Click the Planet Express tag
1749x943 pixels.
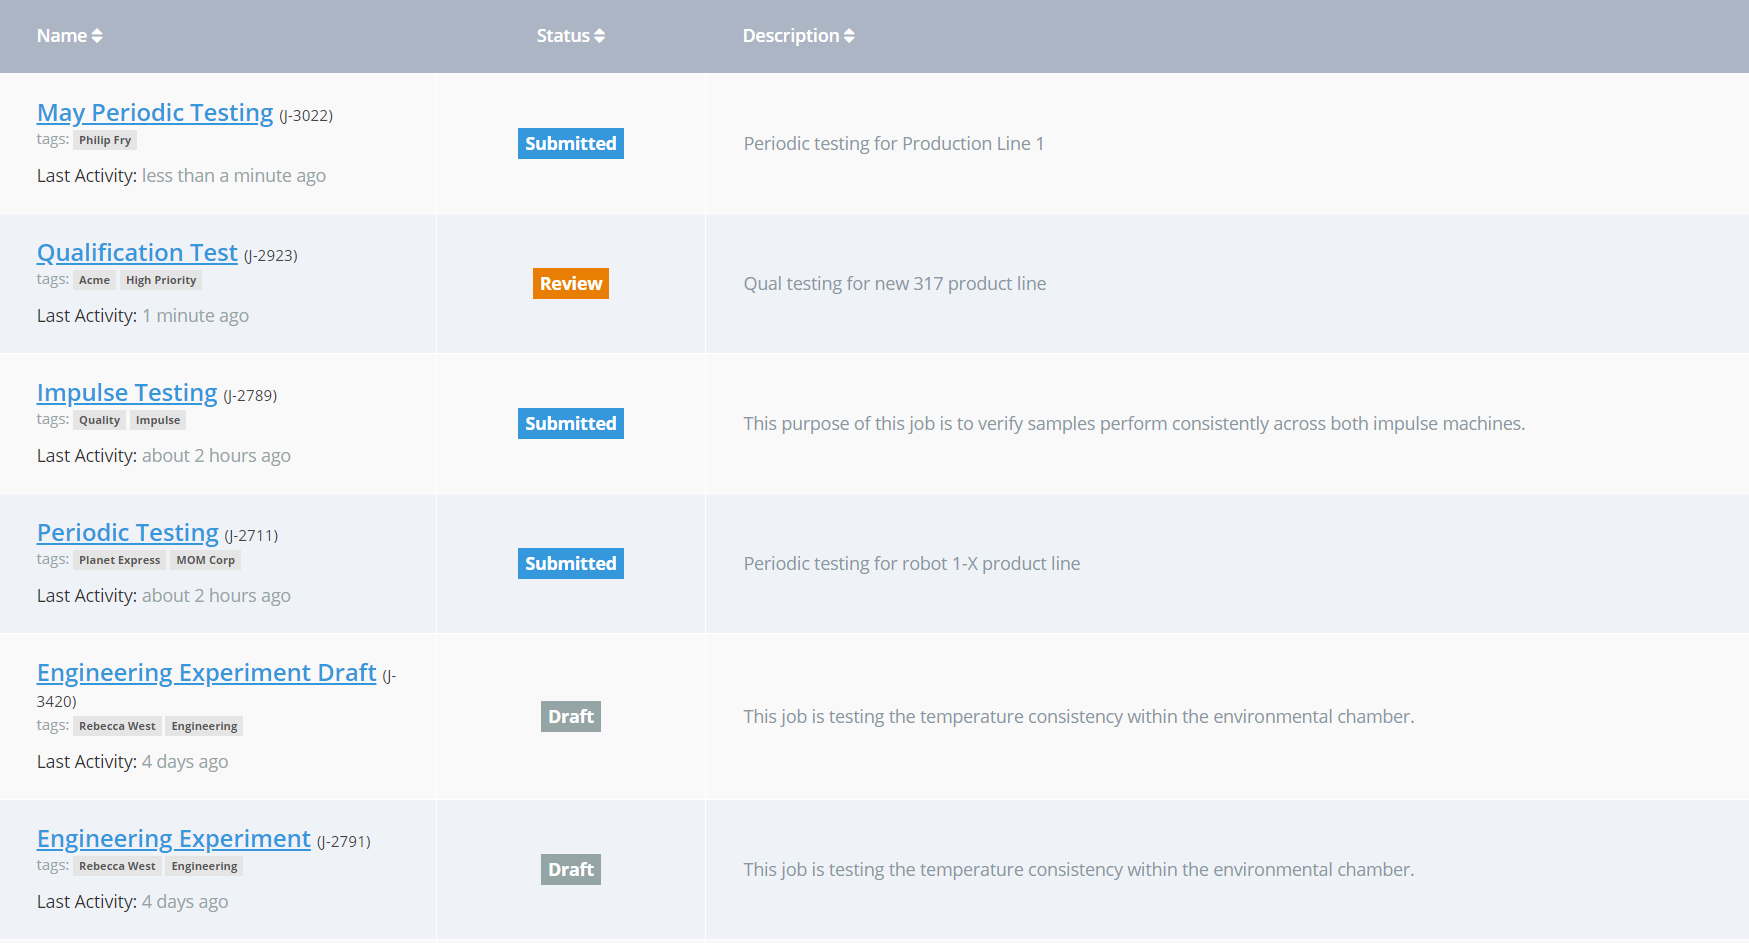click(119, 560)
